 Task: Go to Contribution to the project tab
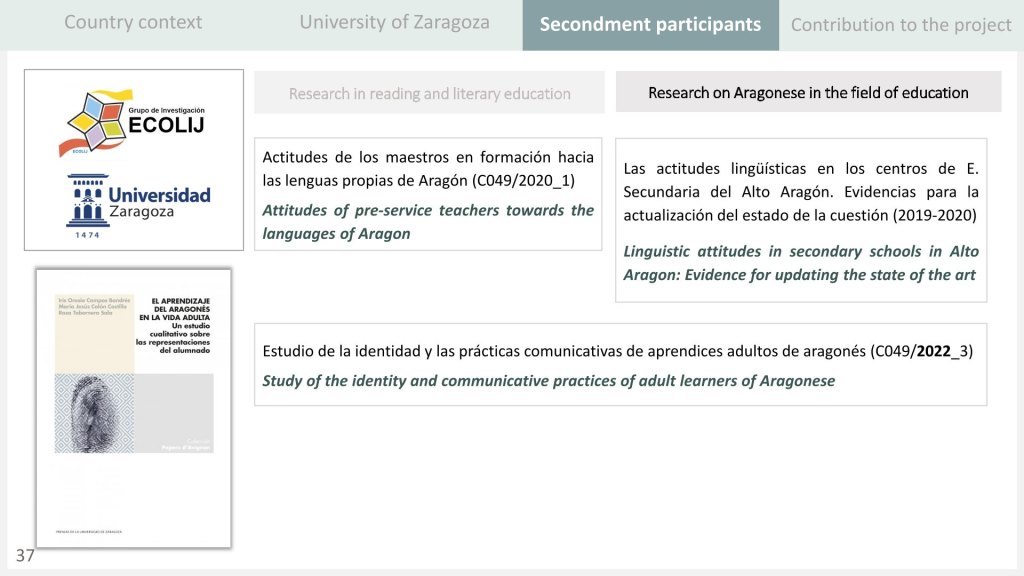coord(901,25)
